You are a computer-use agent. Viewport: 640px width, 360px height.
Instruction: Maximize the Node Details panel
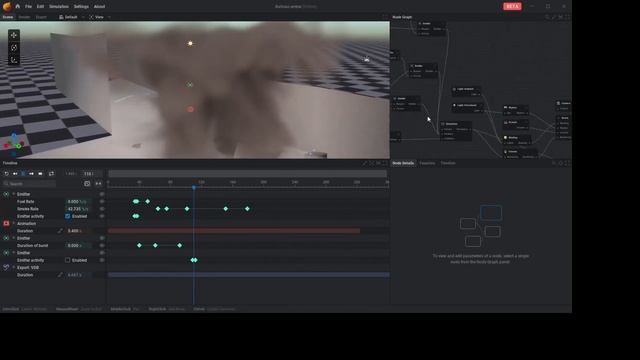[x=567, y=163]
